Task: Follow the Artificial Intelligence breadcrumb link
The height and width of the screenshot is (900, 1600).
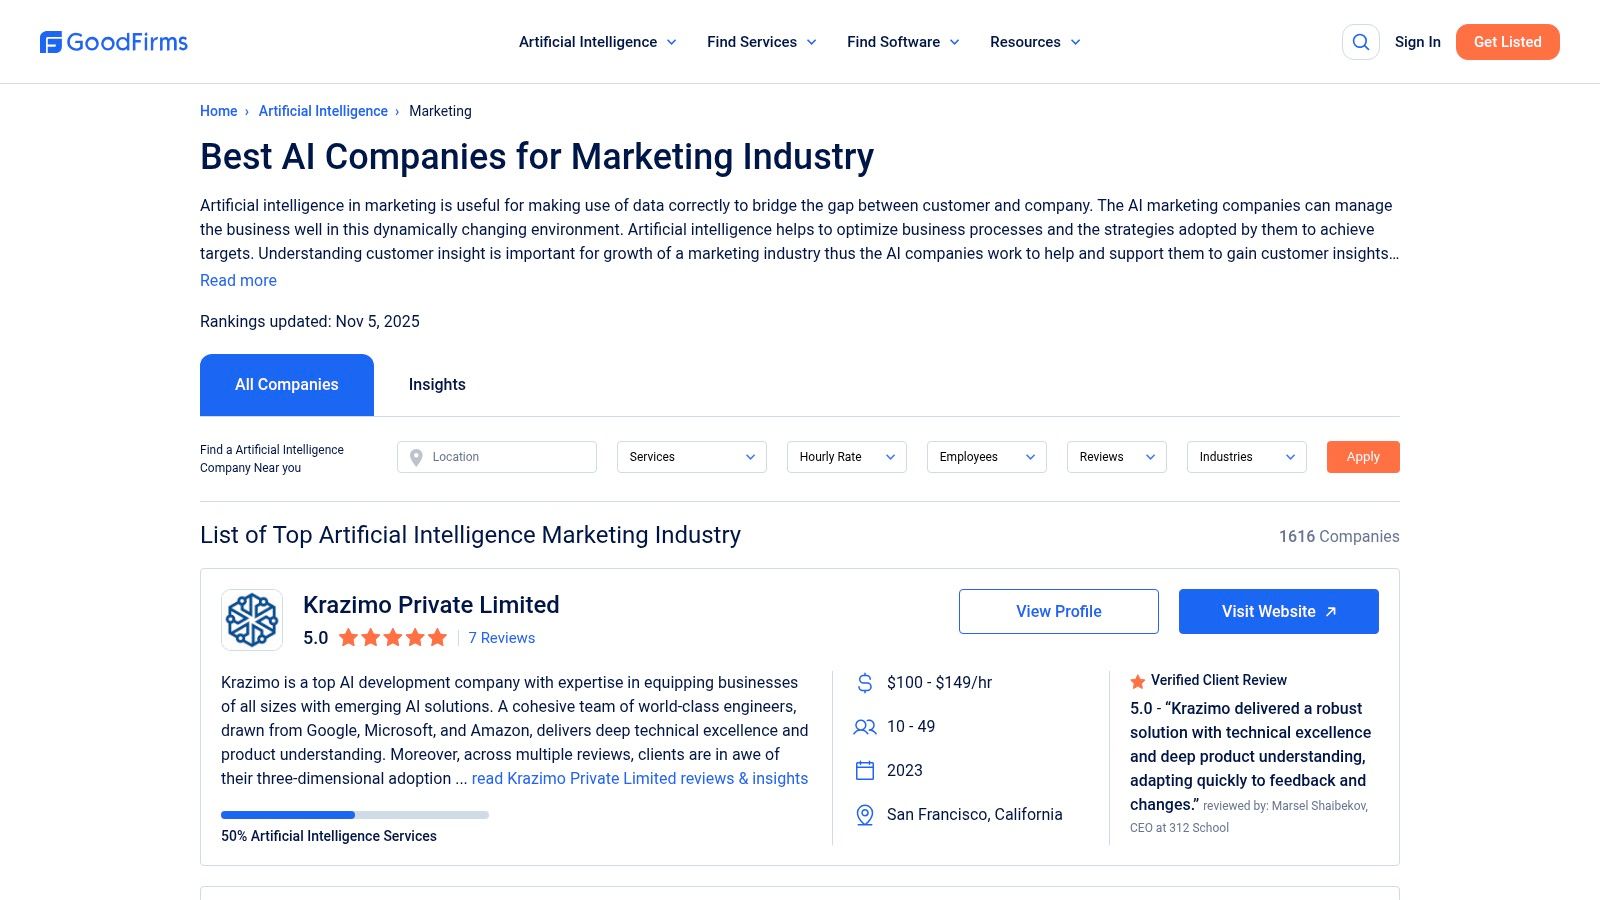Action: (323, 111)
